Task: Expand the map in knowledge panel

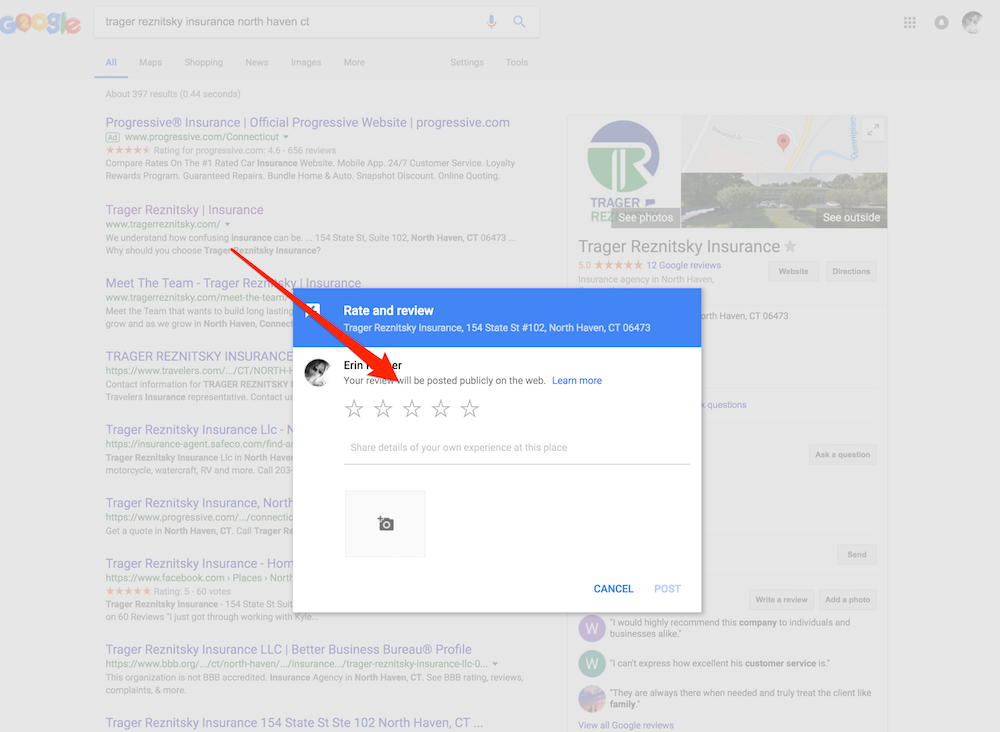Action: click(x=873, y=130)
